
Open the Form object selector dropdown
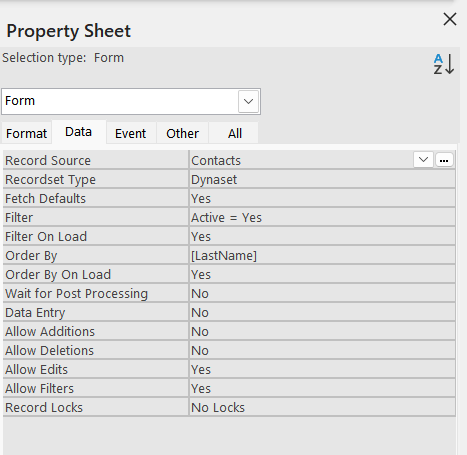tap(248, 101)
